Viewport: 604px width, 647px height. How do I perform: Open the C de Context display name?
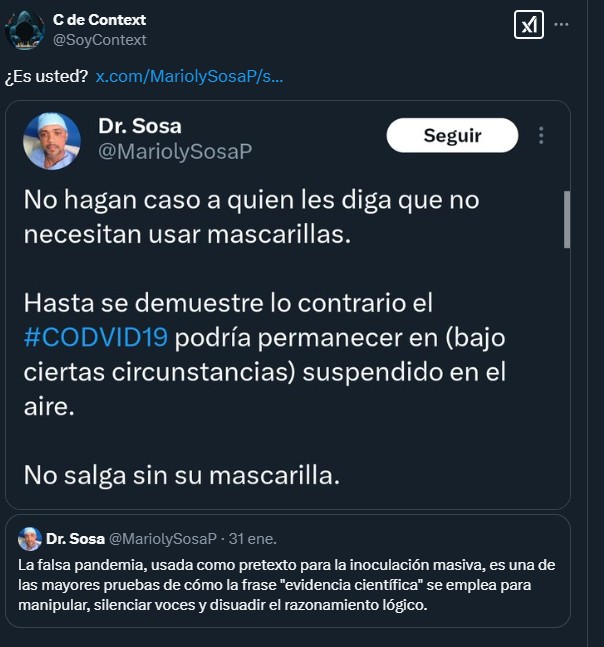pos(99,20)
